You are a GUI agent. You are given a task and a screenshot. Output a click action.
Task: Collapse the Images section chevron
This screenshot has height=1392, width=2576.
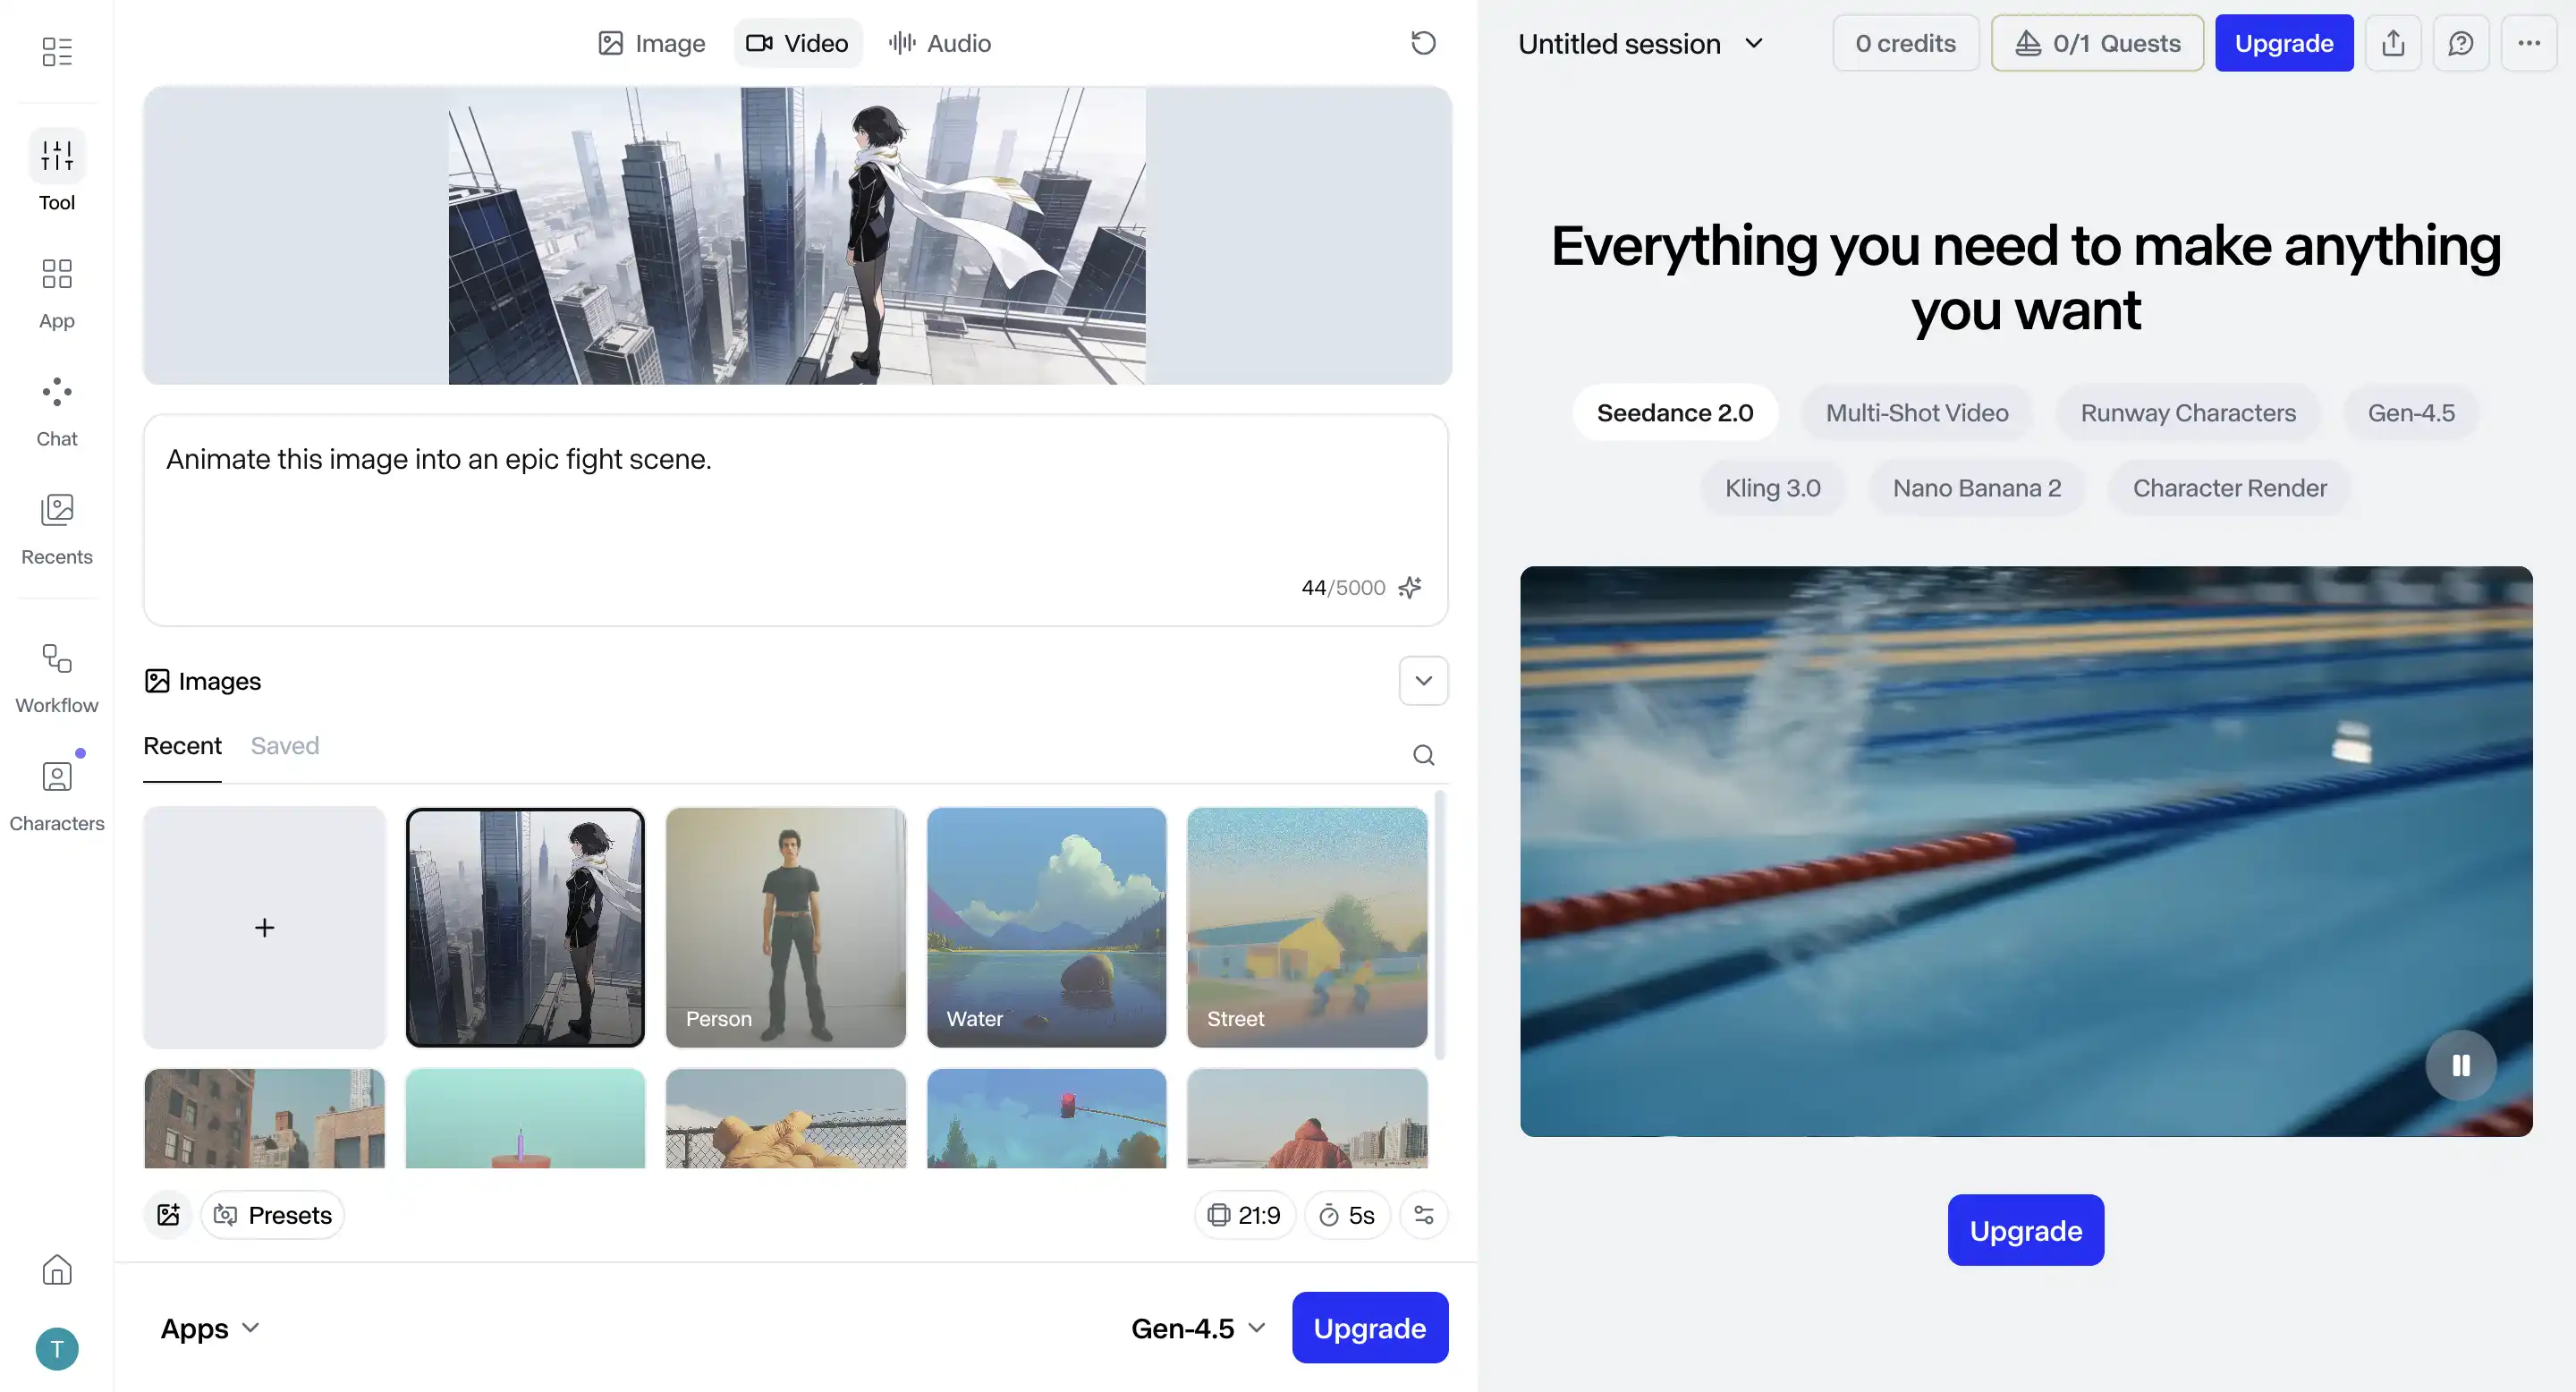pos(1423,681)
